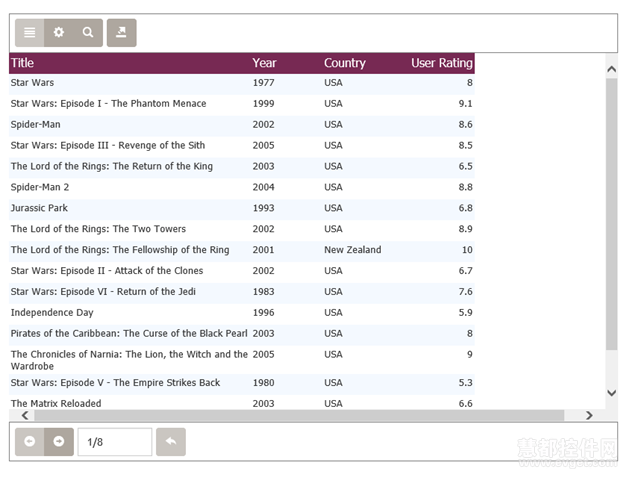Click the rating 9 for Chronicles of Narnia
The height and width of the screenshot is (480, 630).
tap(470, 354)
